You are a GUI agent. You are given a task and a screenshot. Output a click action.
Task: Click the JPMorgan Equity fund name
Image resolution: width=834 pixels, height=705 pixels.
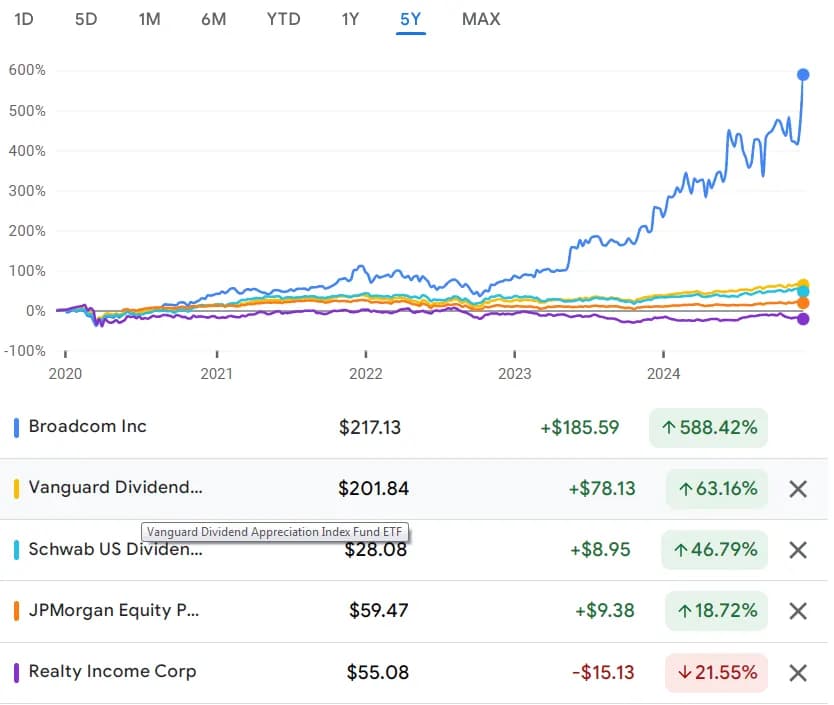[x=114, y=610]
